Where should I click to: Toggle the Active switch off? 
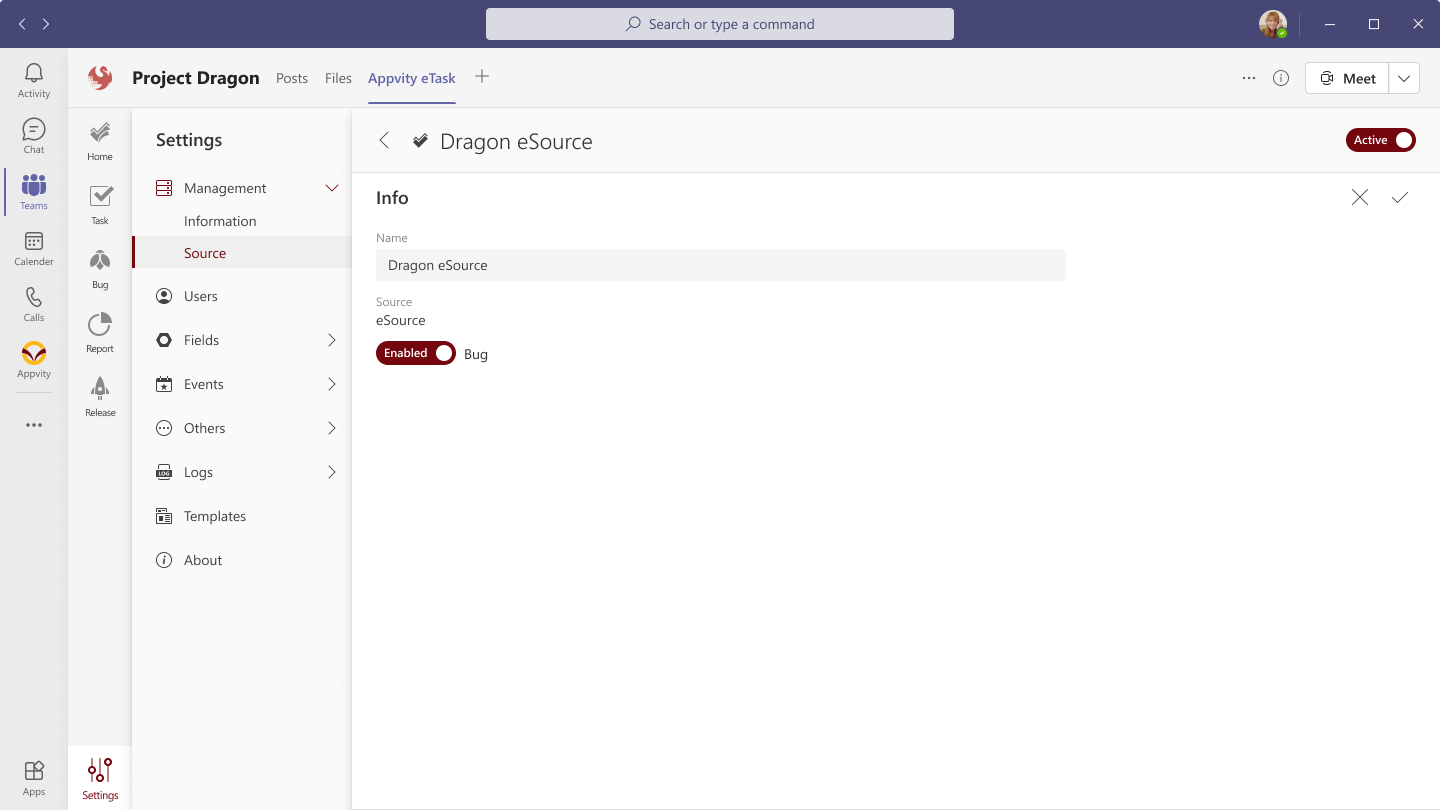(x=1380, y=140)
